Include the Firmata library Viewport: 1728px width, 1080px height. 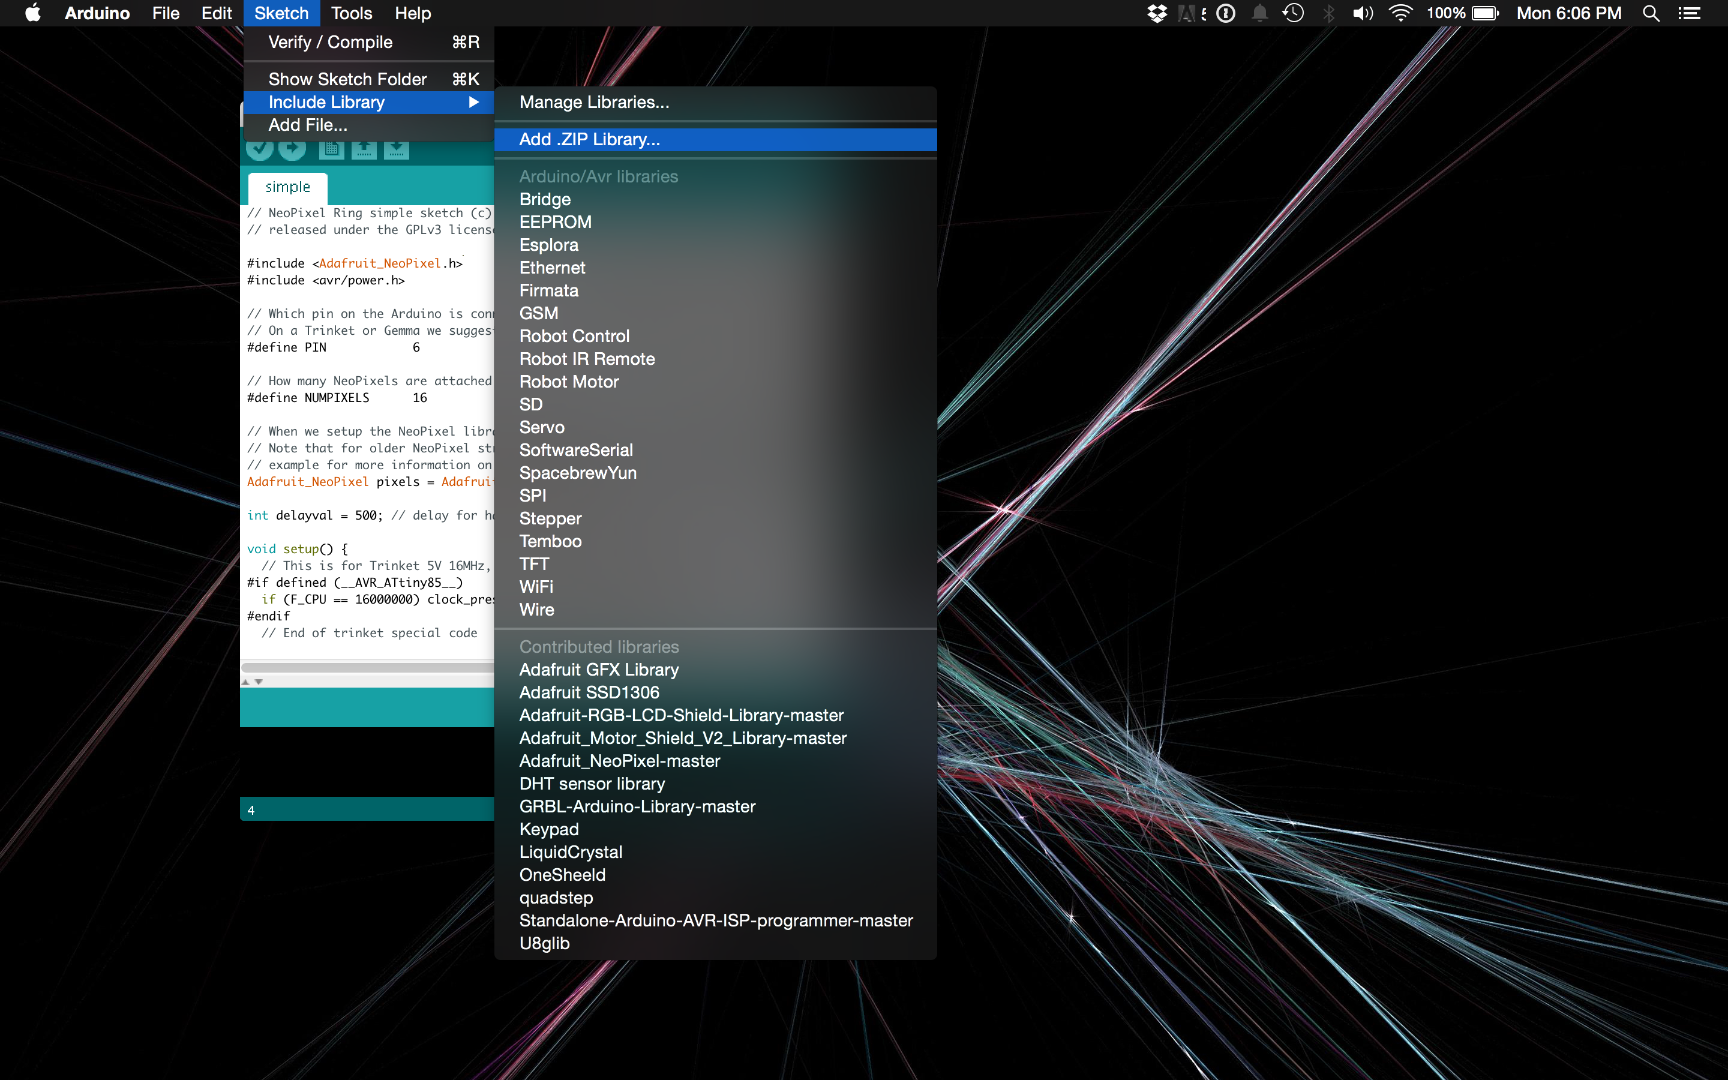coord(715,291)
